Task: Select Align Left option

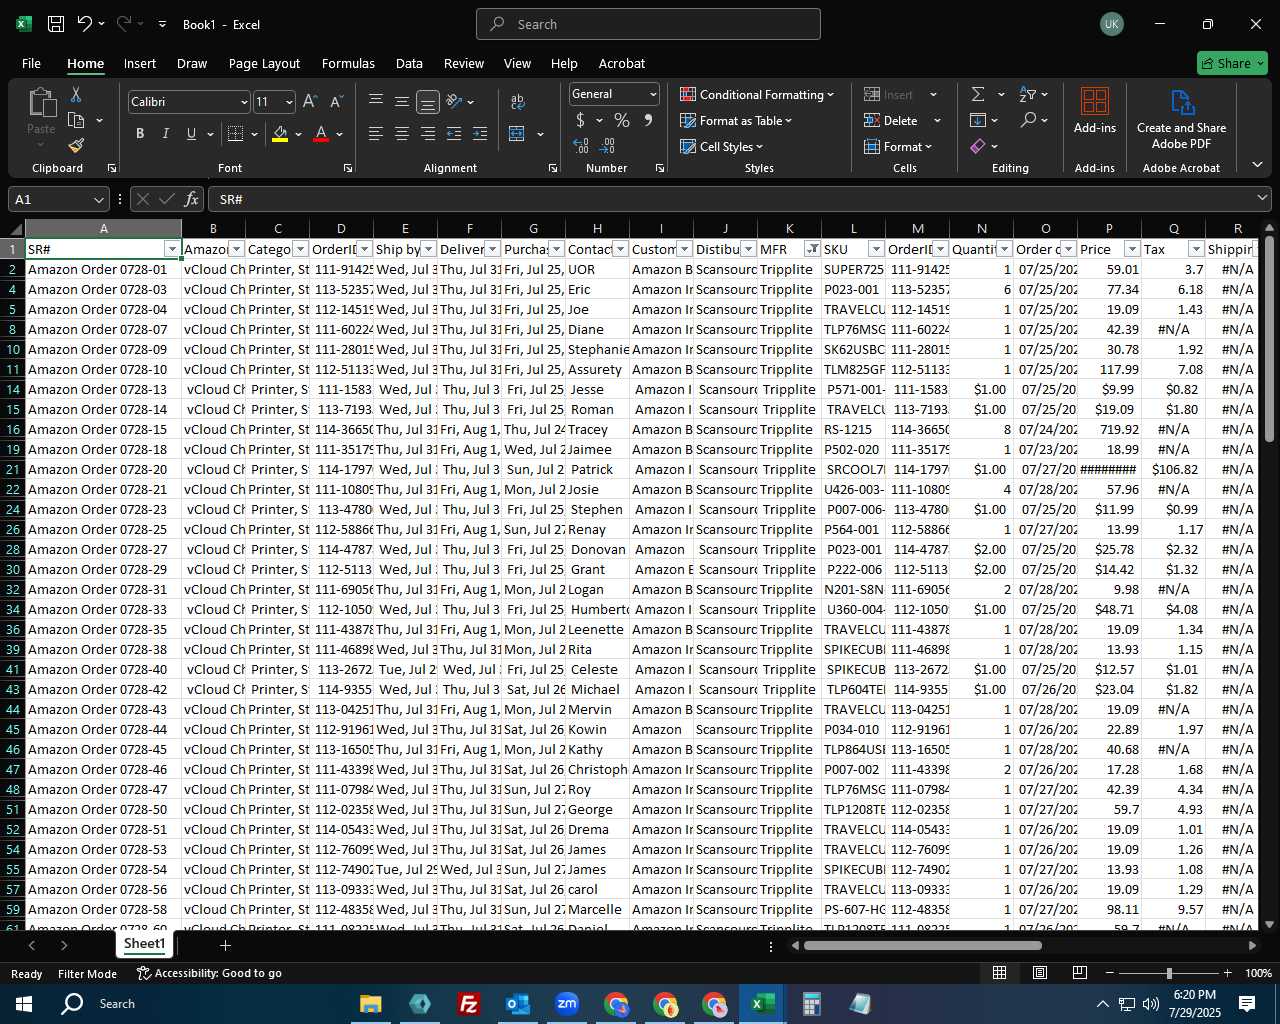Action: tap(376, 134)
